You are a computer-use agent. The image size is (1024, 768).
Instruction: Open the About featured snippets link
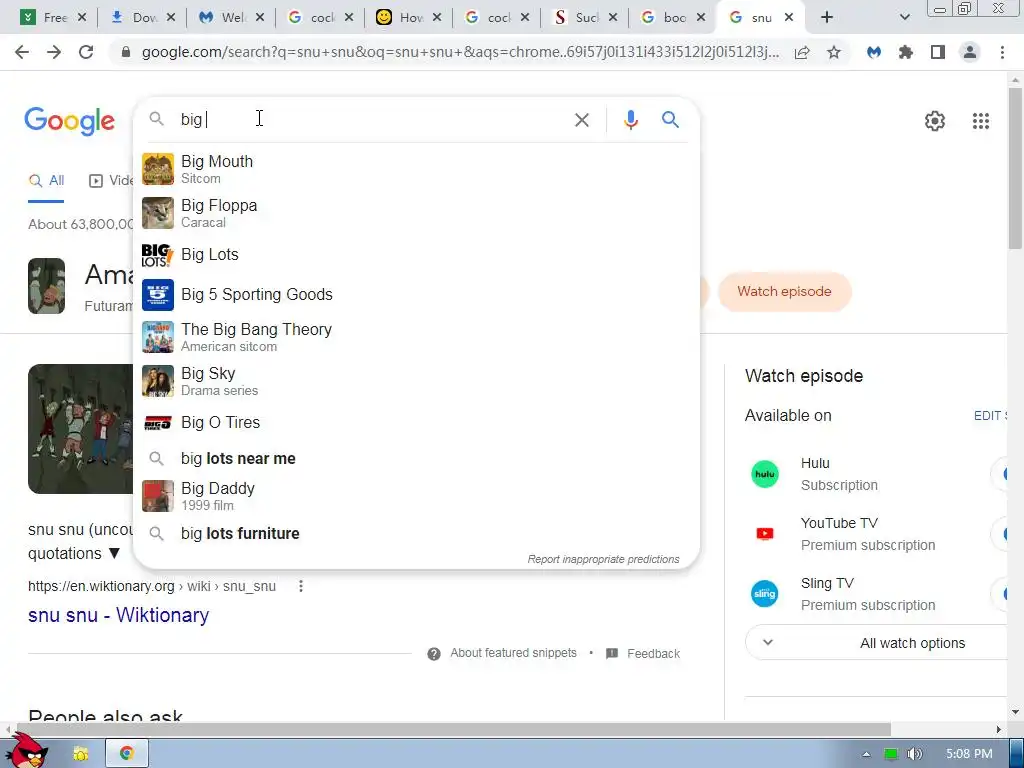click(513, 653)
